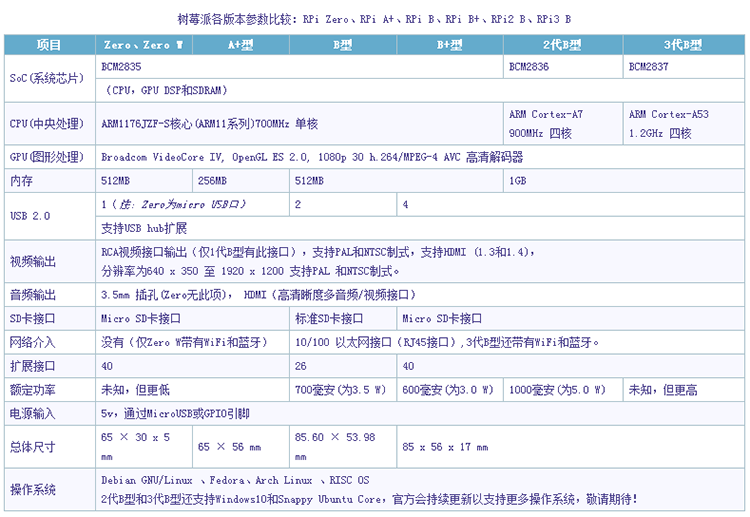Image resolution: width=750 pixels, height=517 pixels.
Task: Click the SD卡接口 row label
Action: click(50, 319)
